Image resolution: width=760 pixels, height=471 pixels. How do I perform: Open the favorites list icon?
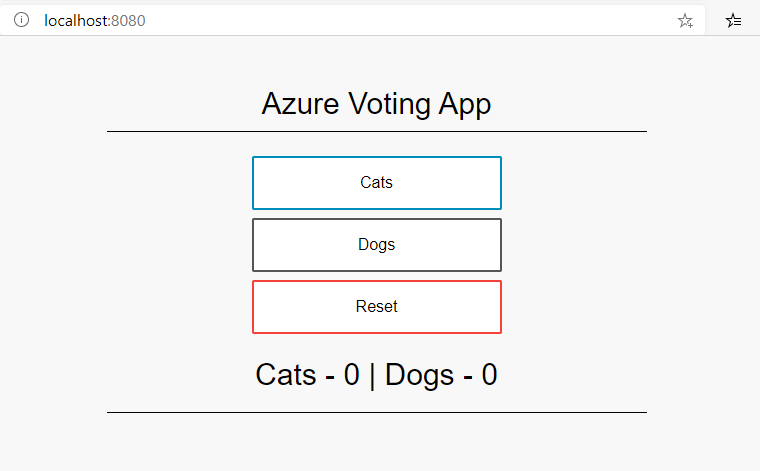pos(734,20)
